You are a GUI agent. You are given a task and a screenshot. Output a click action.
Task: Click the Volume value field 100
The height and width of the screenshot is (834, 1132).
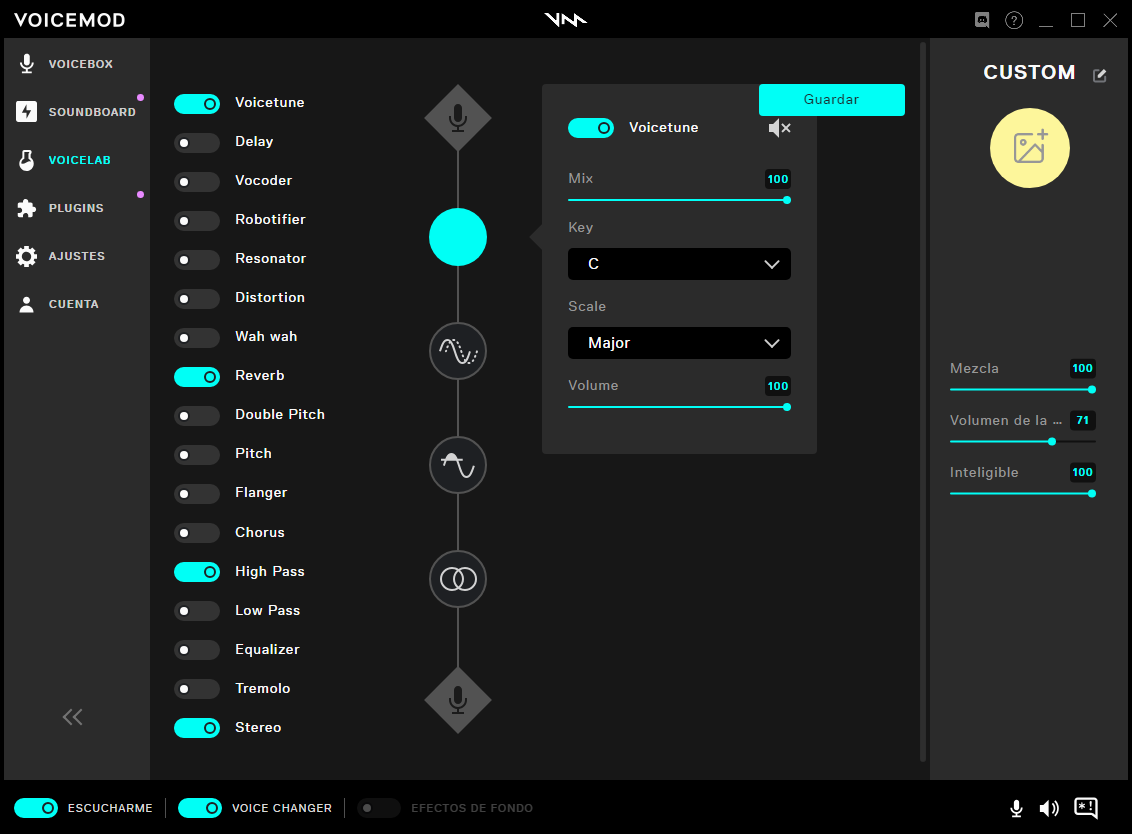tap(778, 386)
